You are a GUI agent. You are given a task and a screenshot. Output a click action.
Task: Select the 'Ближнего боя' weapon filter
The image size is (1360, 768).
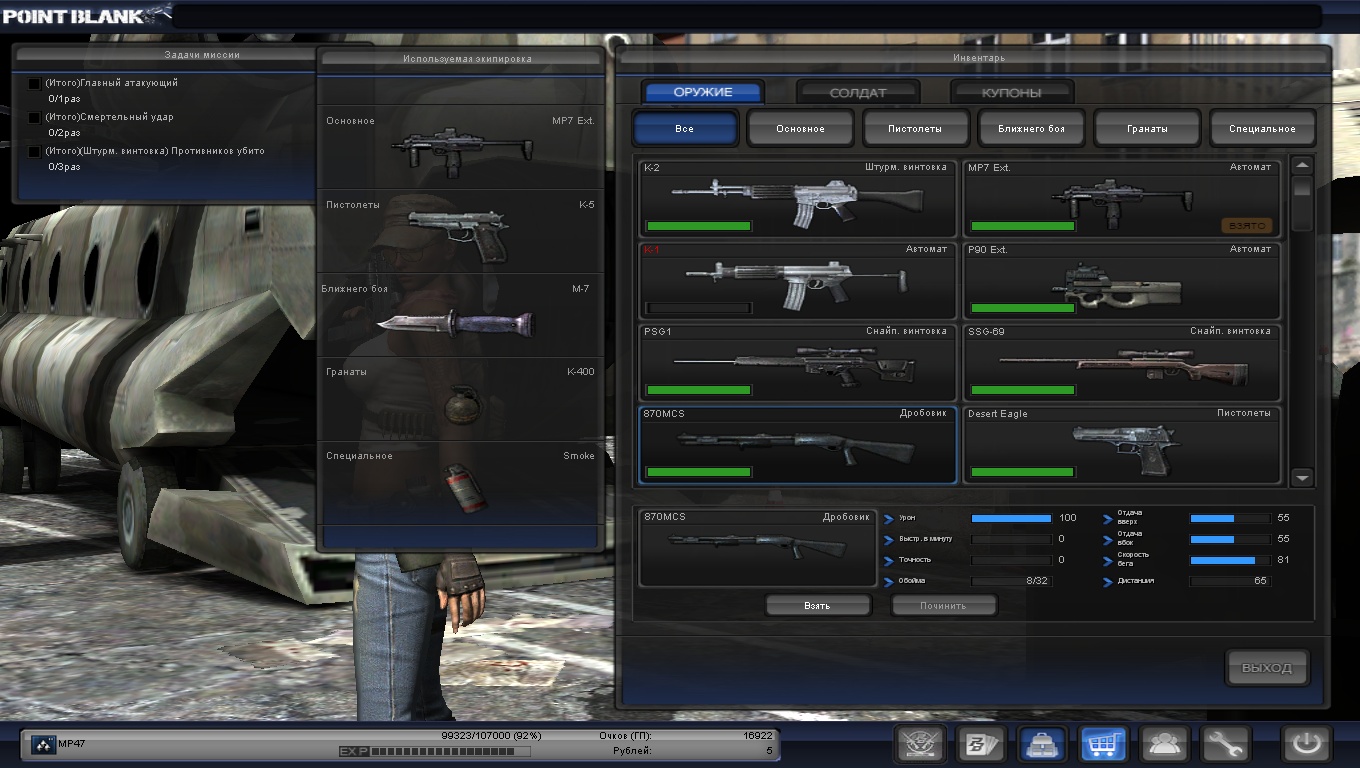point(1032,129)
